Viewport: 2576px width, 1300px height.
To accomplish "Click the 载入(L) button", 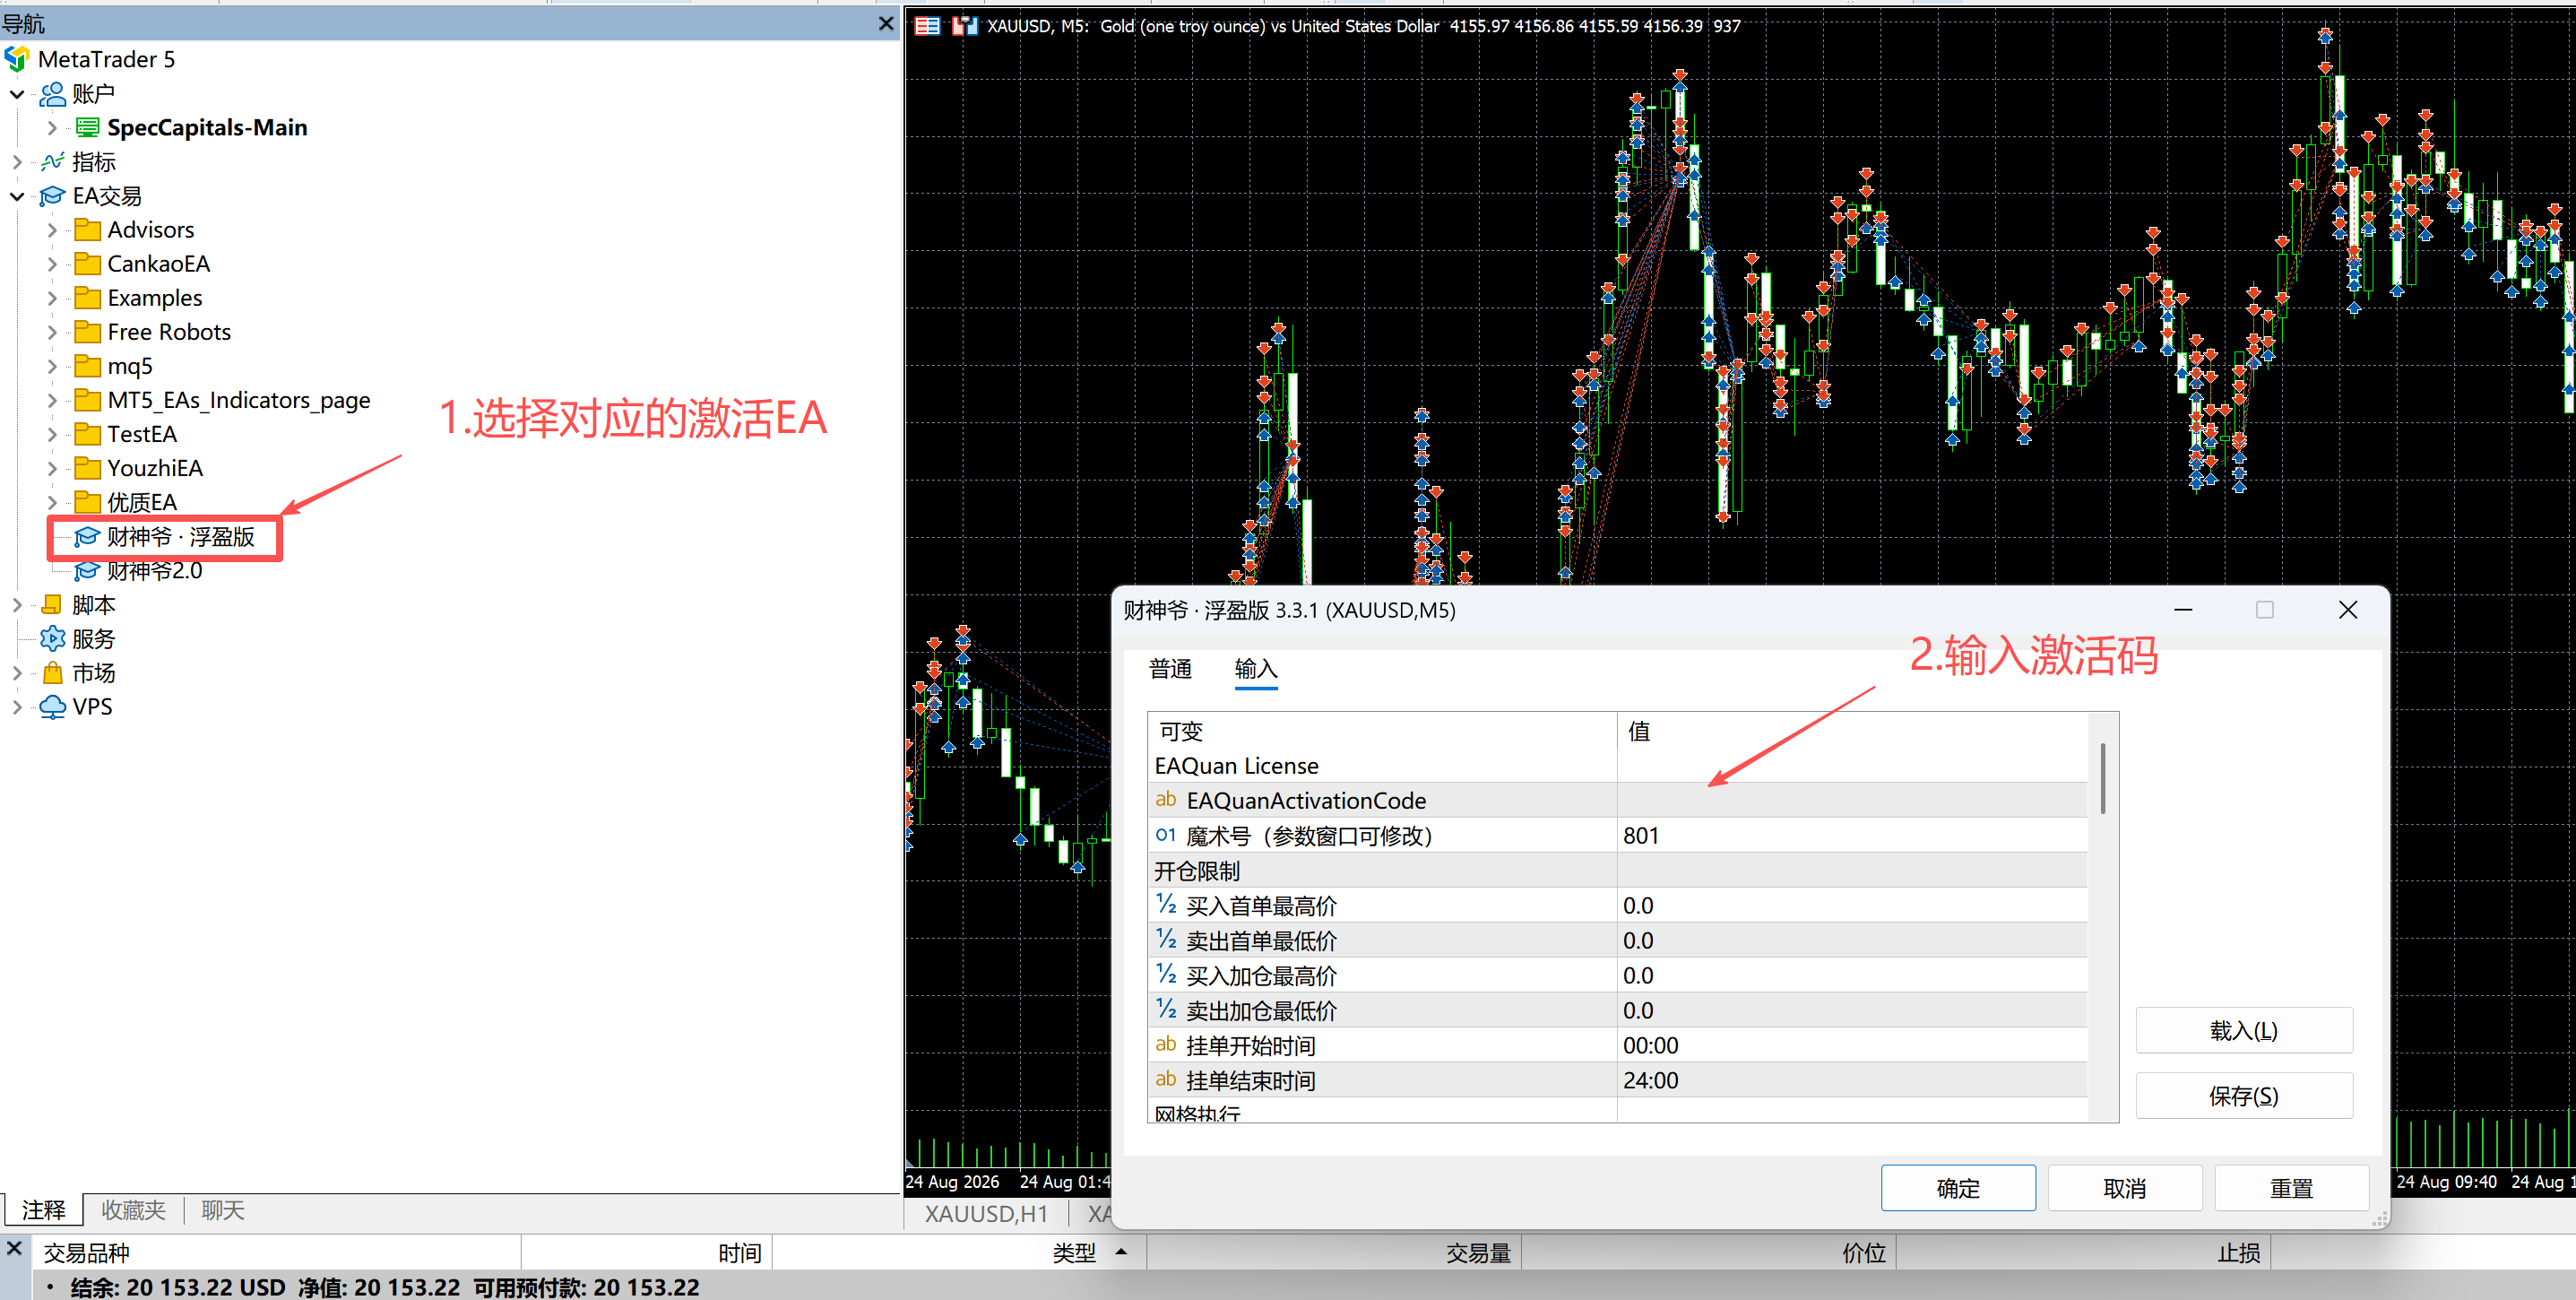I will click(x=2244, y=1030).
